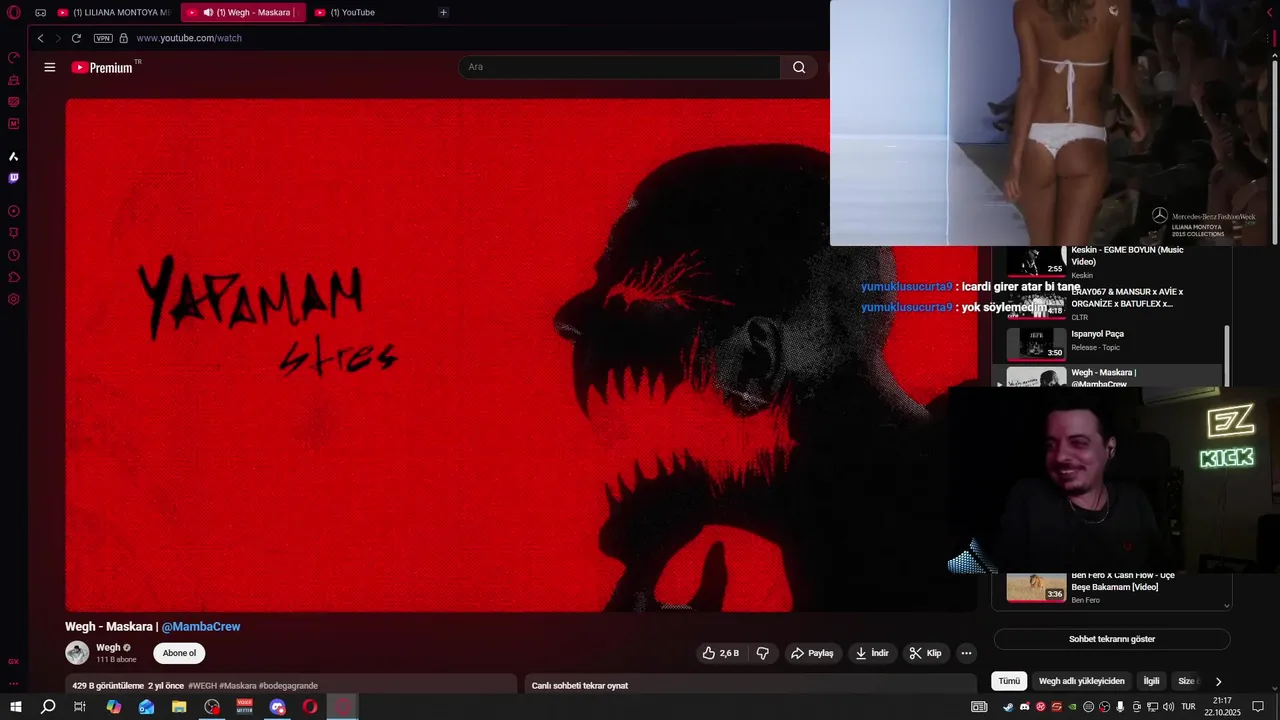
Task: Open the volume speaker tray icon
Action: tap(1168, 707)
